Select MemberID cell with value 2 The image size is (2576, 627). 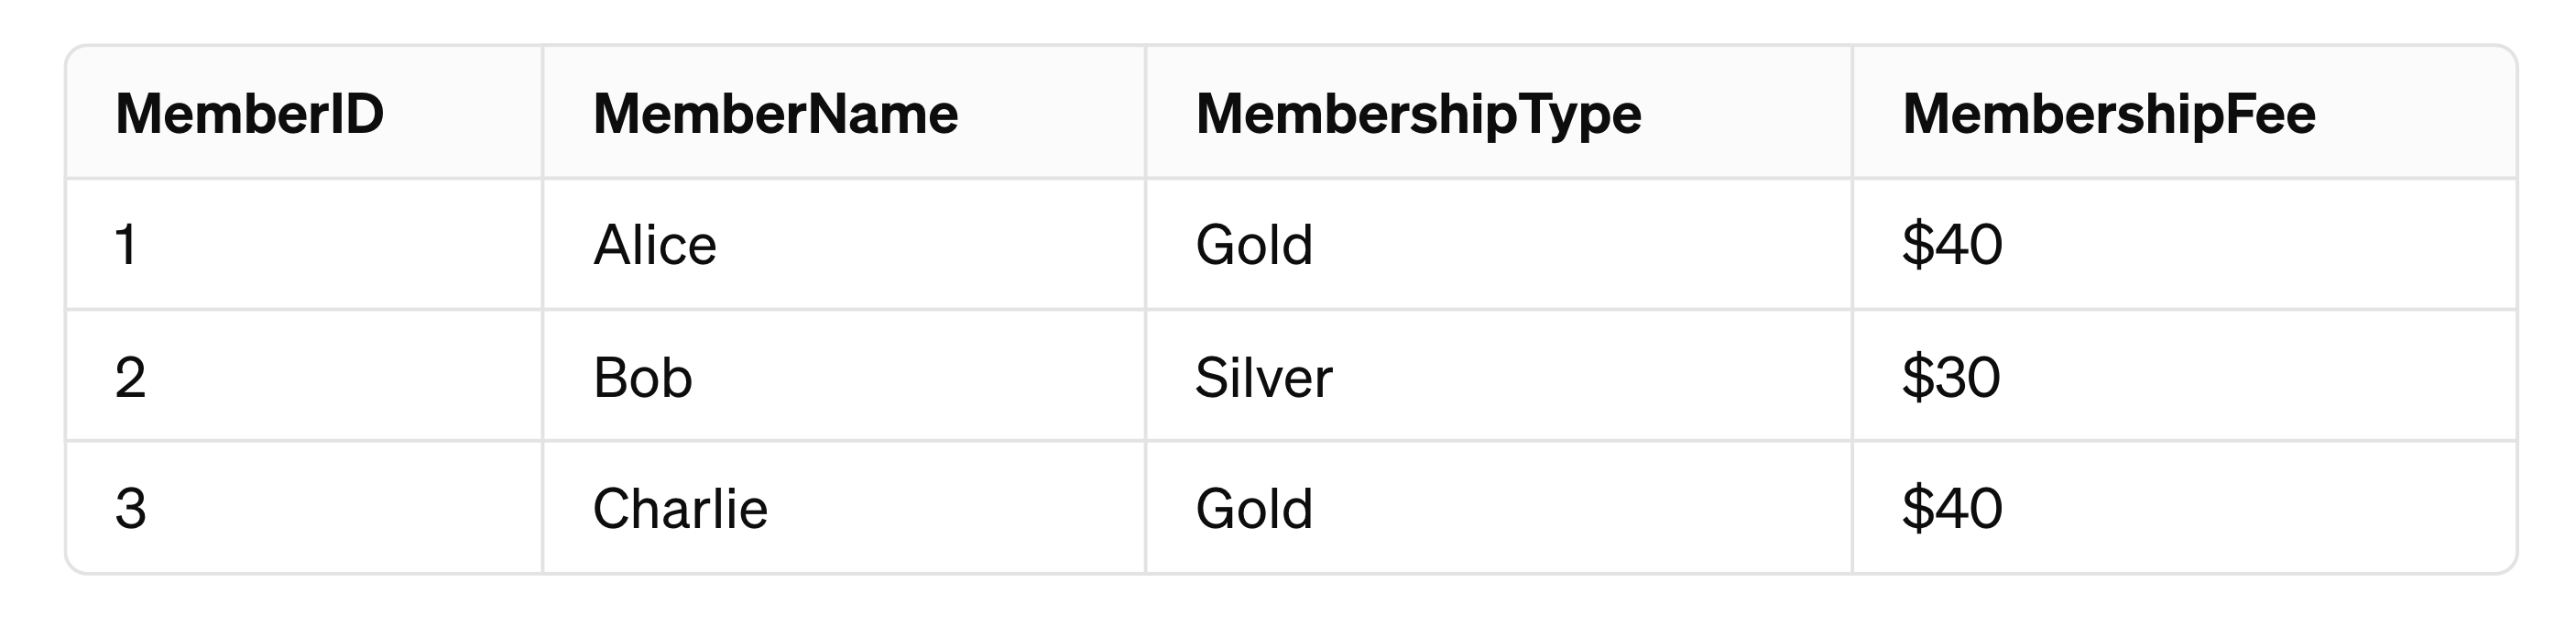point(304,376)
